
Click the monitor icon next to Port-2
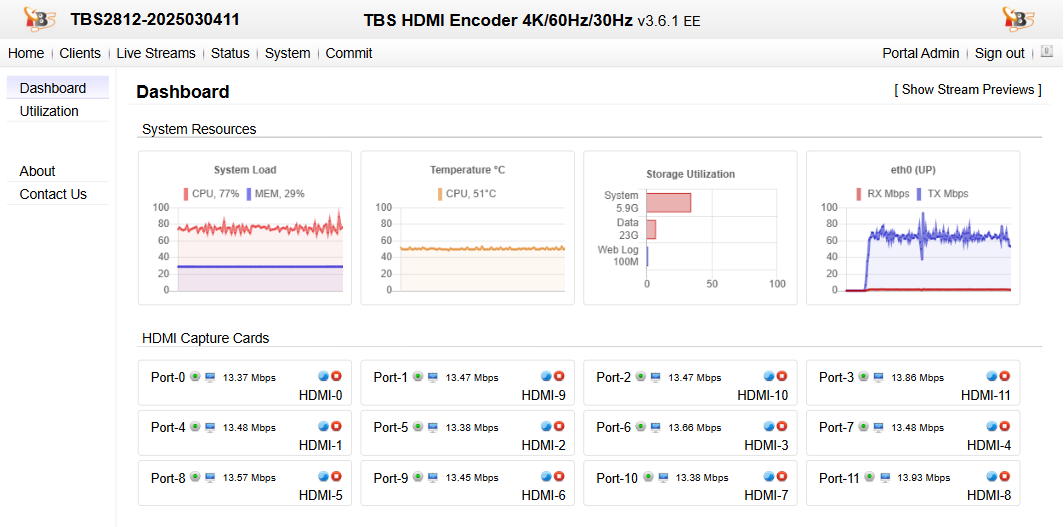coord(655,378)
